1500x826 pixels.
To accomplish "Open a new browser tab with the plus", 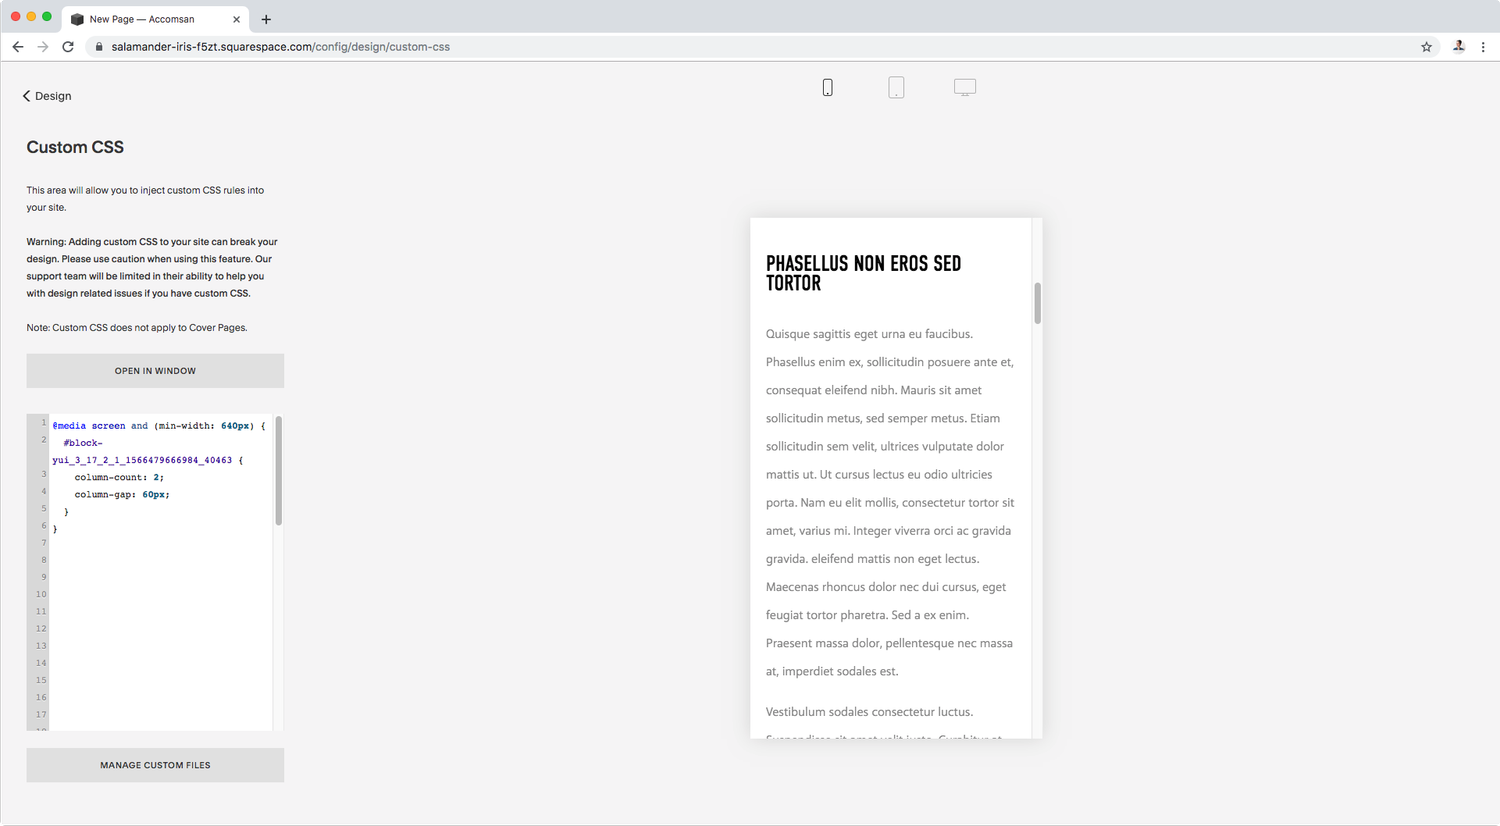I will [x=266, y=19].
